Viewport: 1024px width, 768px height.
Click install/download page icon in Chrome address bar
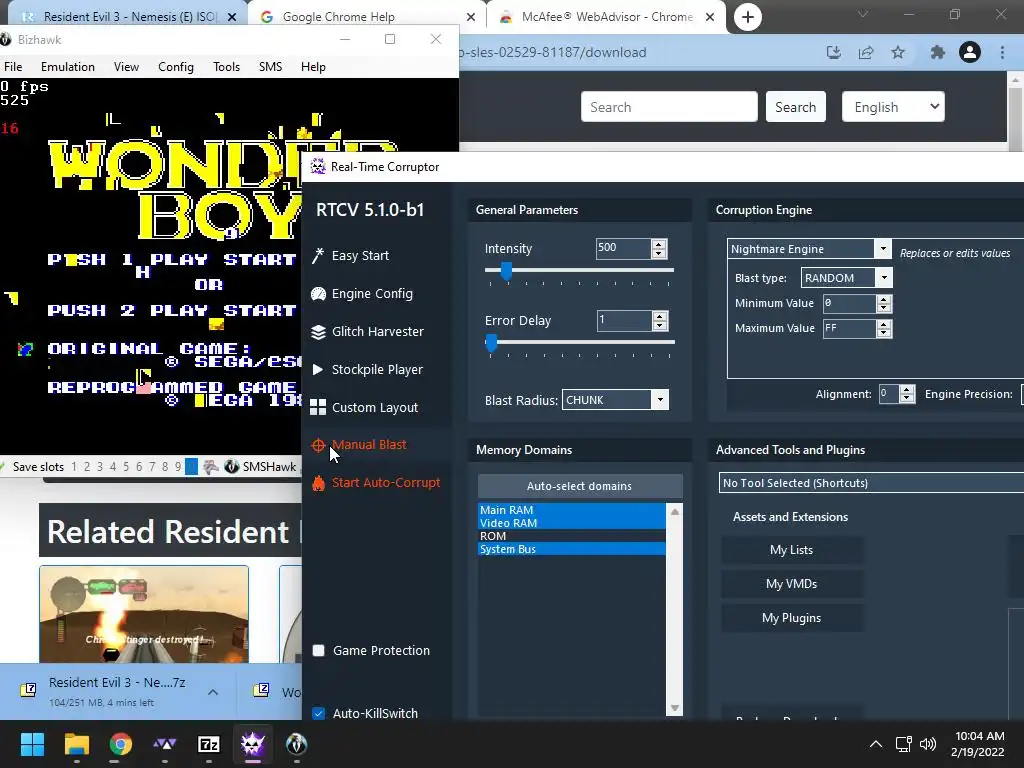(834, 52)
